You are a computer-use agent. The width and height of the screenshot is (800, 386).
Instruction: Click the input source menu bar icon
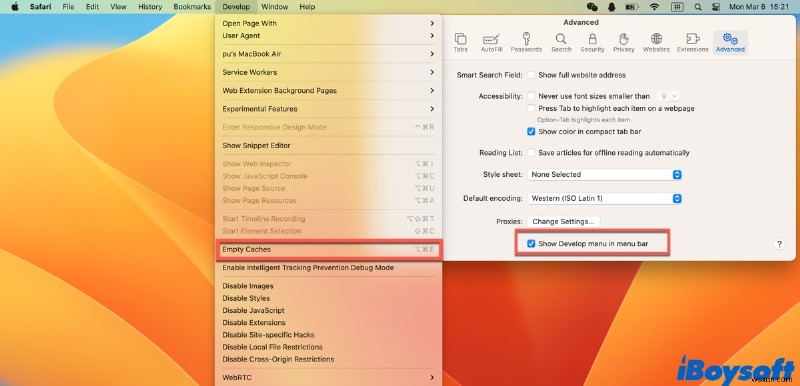pos(678,7)
